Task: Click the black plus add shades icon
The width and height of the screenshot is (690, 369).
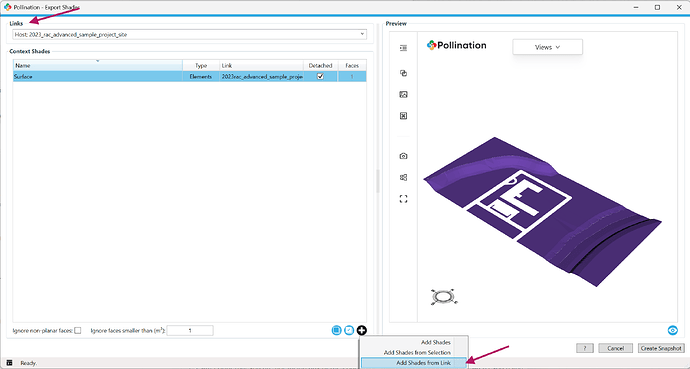Action: 362,330
